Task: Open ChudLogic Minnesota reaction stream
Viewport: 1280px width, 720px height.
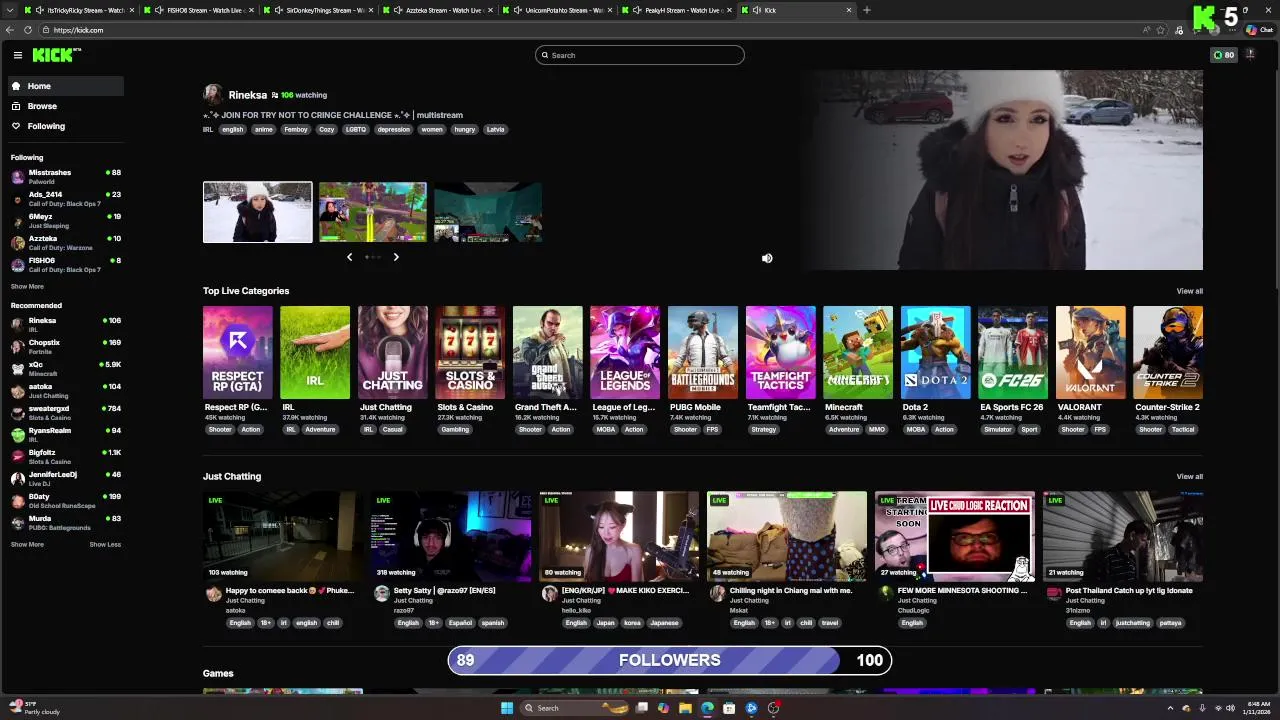Action: (955, 536)
